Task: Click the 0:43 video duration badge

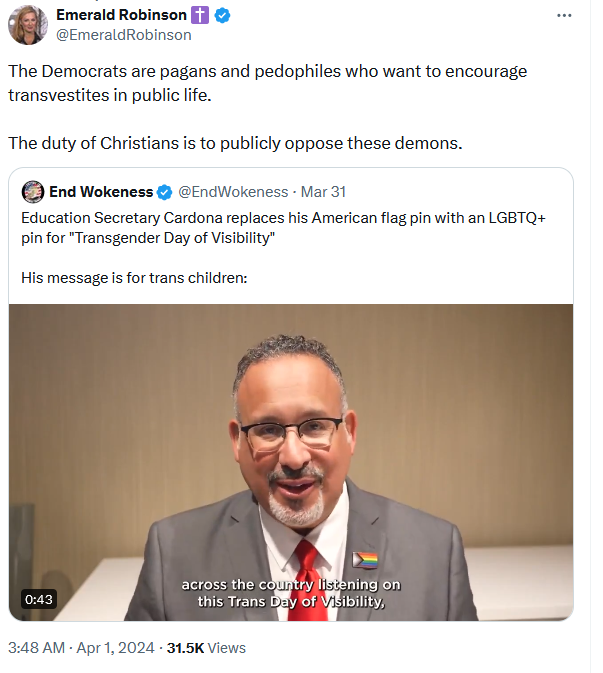Action: pos(39,599)
